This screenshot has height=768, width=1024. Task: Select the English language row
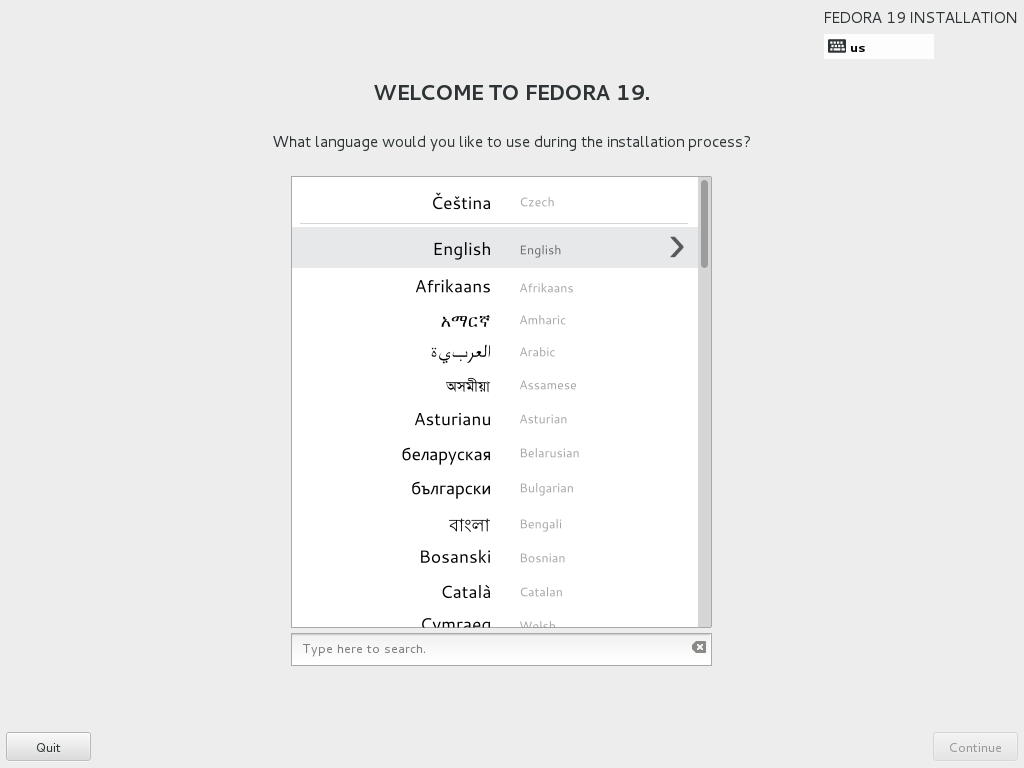point(495,248)
